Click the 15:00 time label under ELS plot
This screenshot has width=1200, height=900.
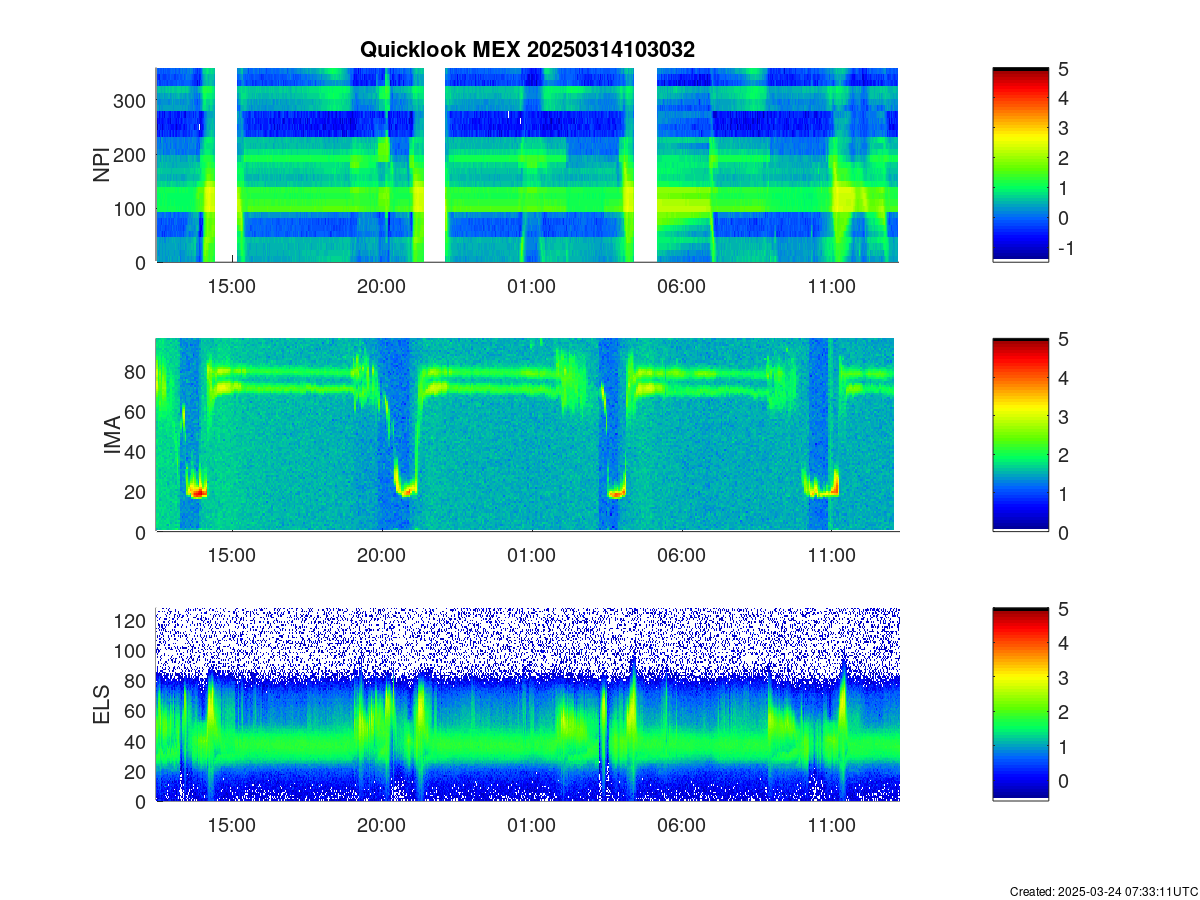click(x=231, y=826)
